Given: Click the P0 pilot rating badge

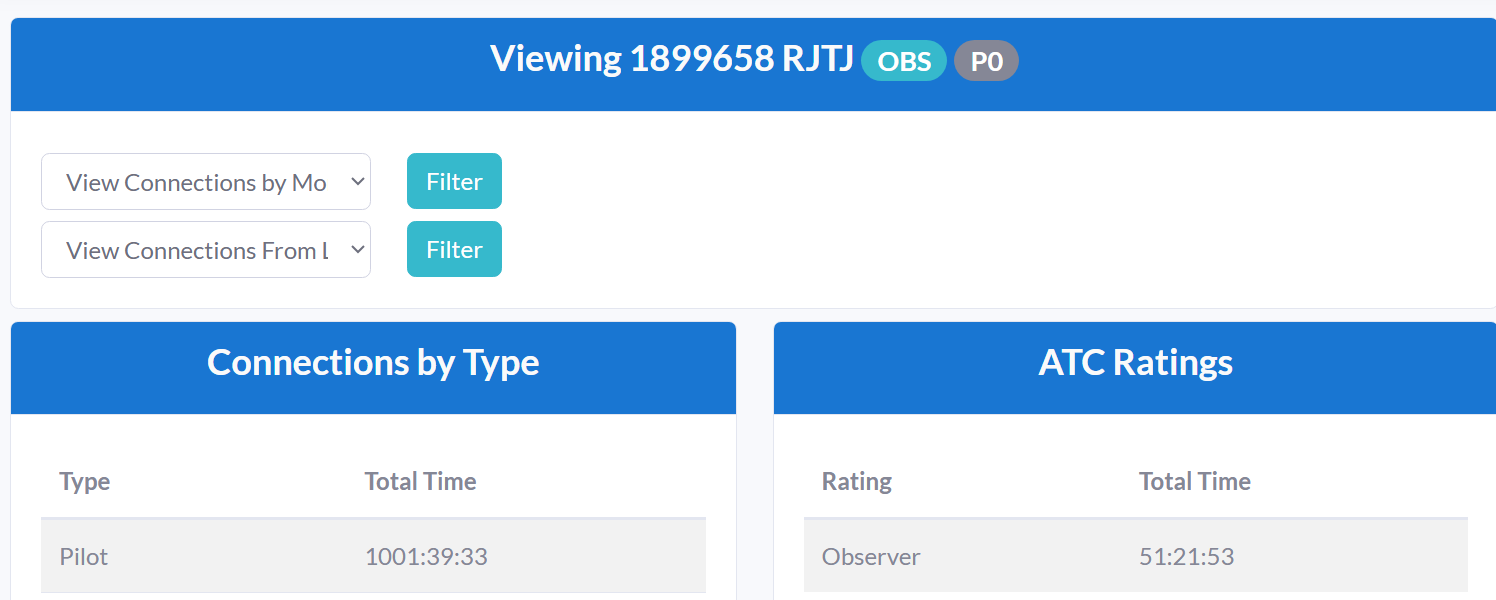Looking at the screenshot, I should 986,61.
